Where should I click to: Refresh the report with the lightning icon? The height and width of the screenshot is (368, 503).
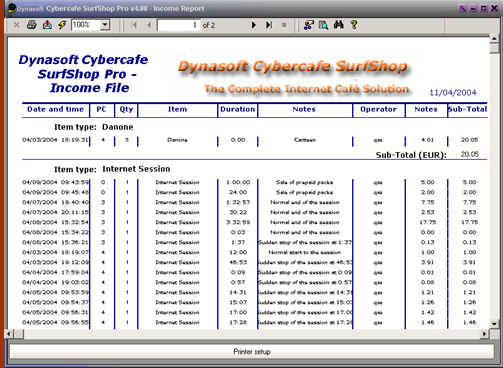(x=62, y=25)
